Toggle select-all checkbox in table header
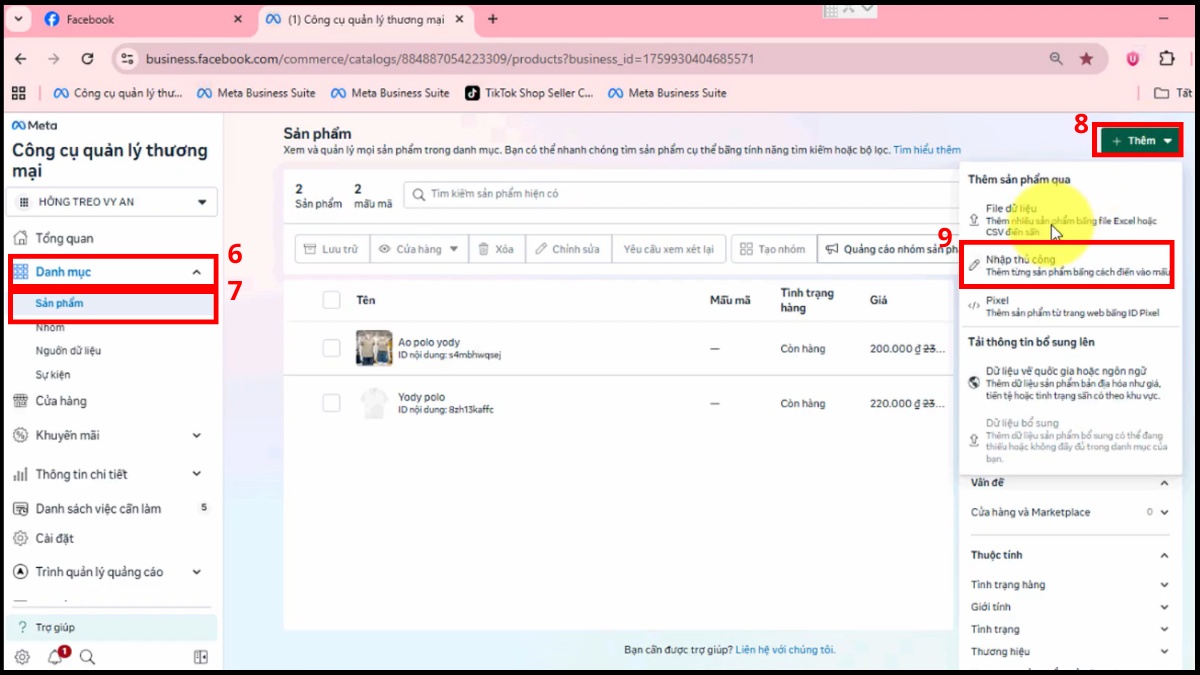The width and height of the screenshot is (1200, 675). click(331, 300)
